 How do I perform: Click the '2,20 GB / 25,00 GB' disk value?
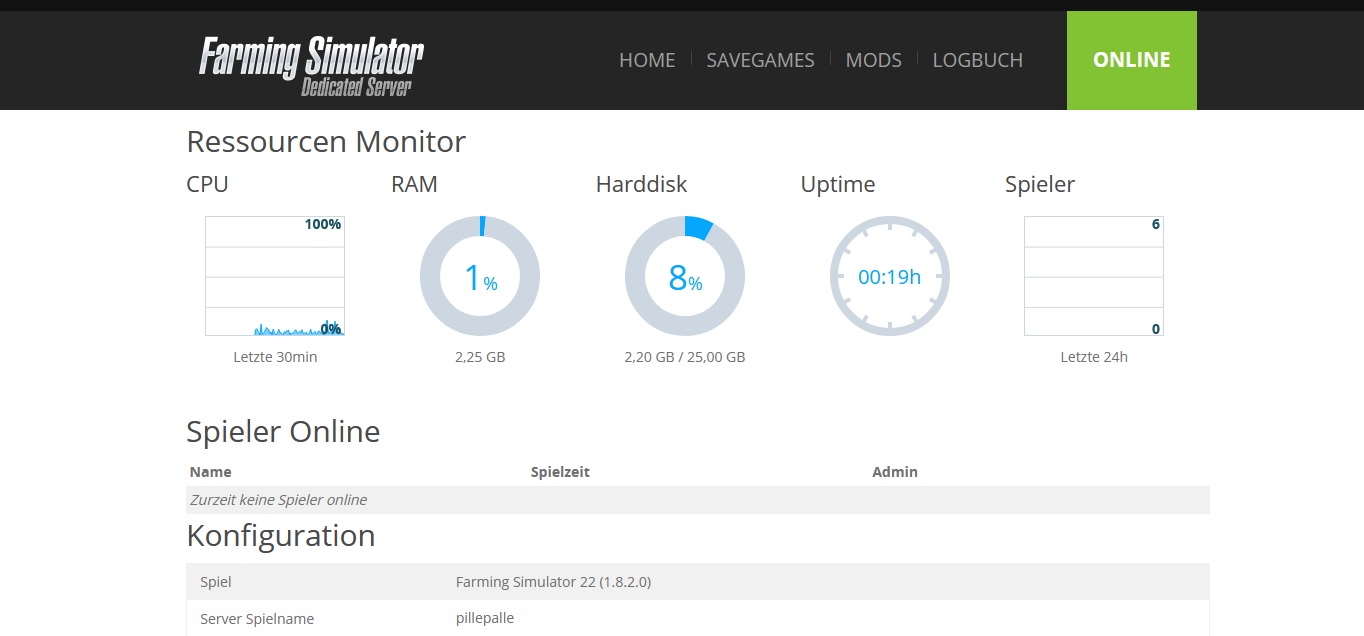(685, 357)
